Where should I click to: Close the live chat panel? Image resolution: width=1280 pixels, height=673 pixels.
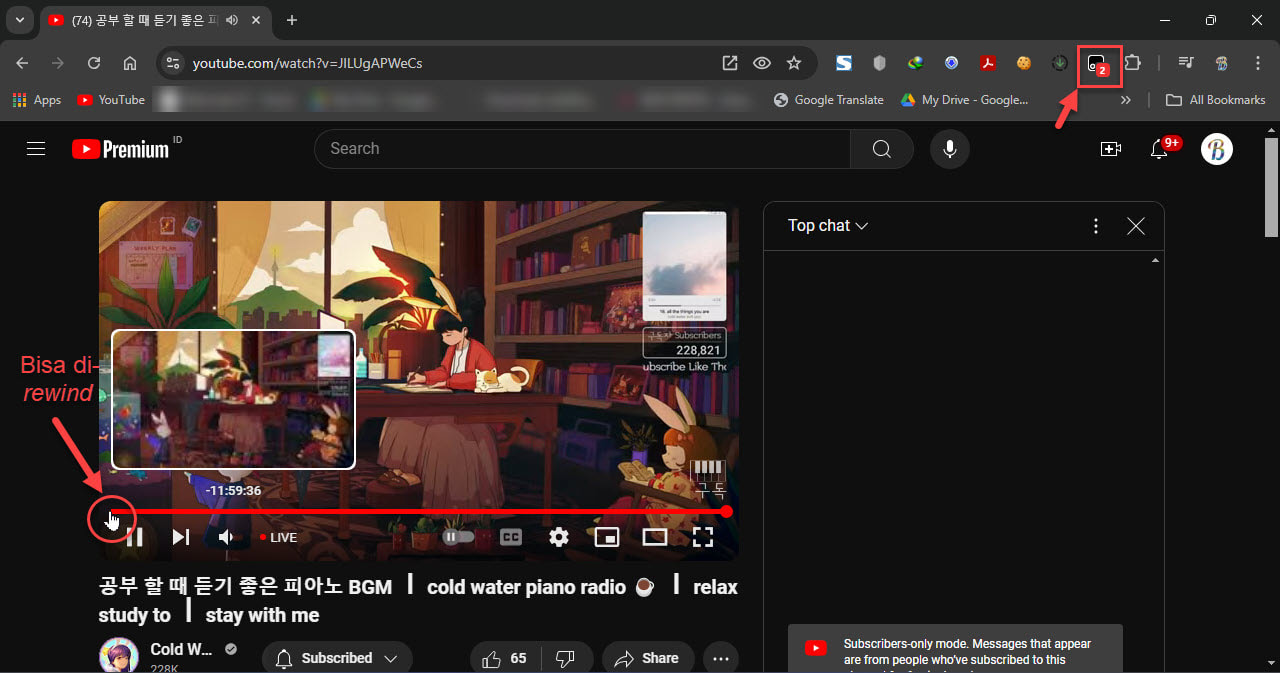tap(1136, 226)
